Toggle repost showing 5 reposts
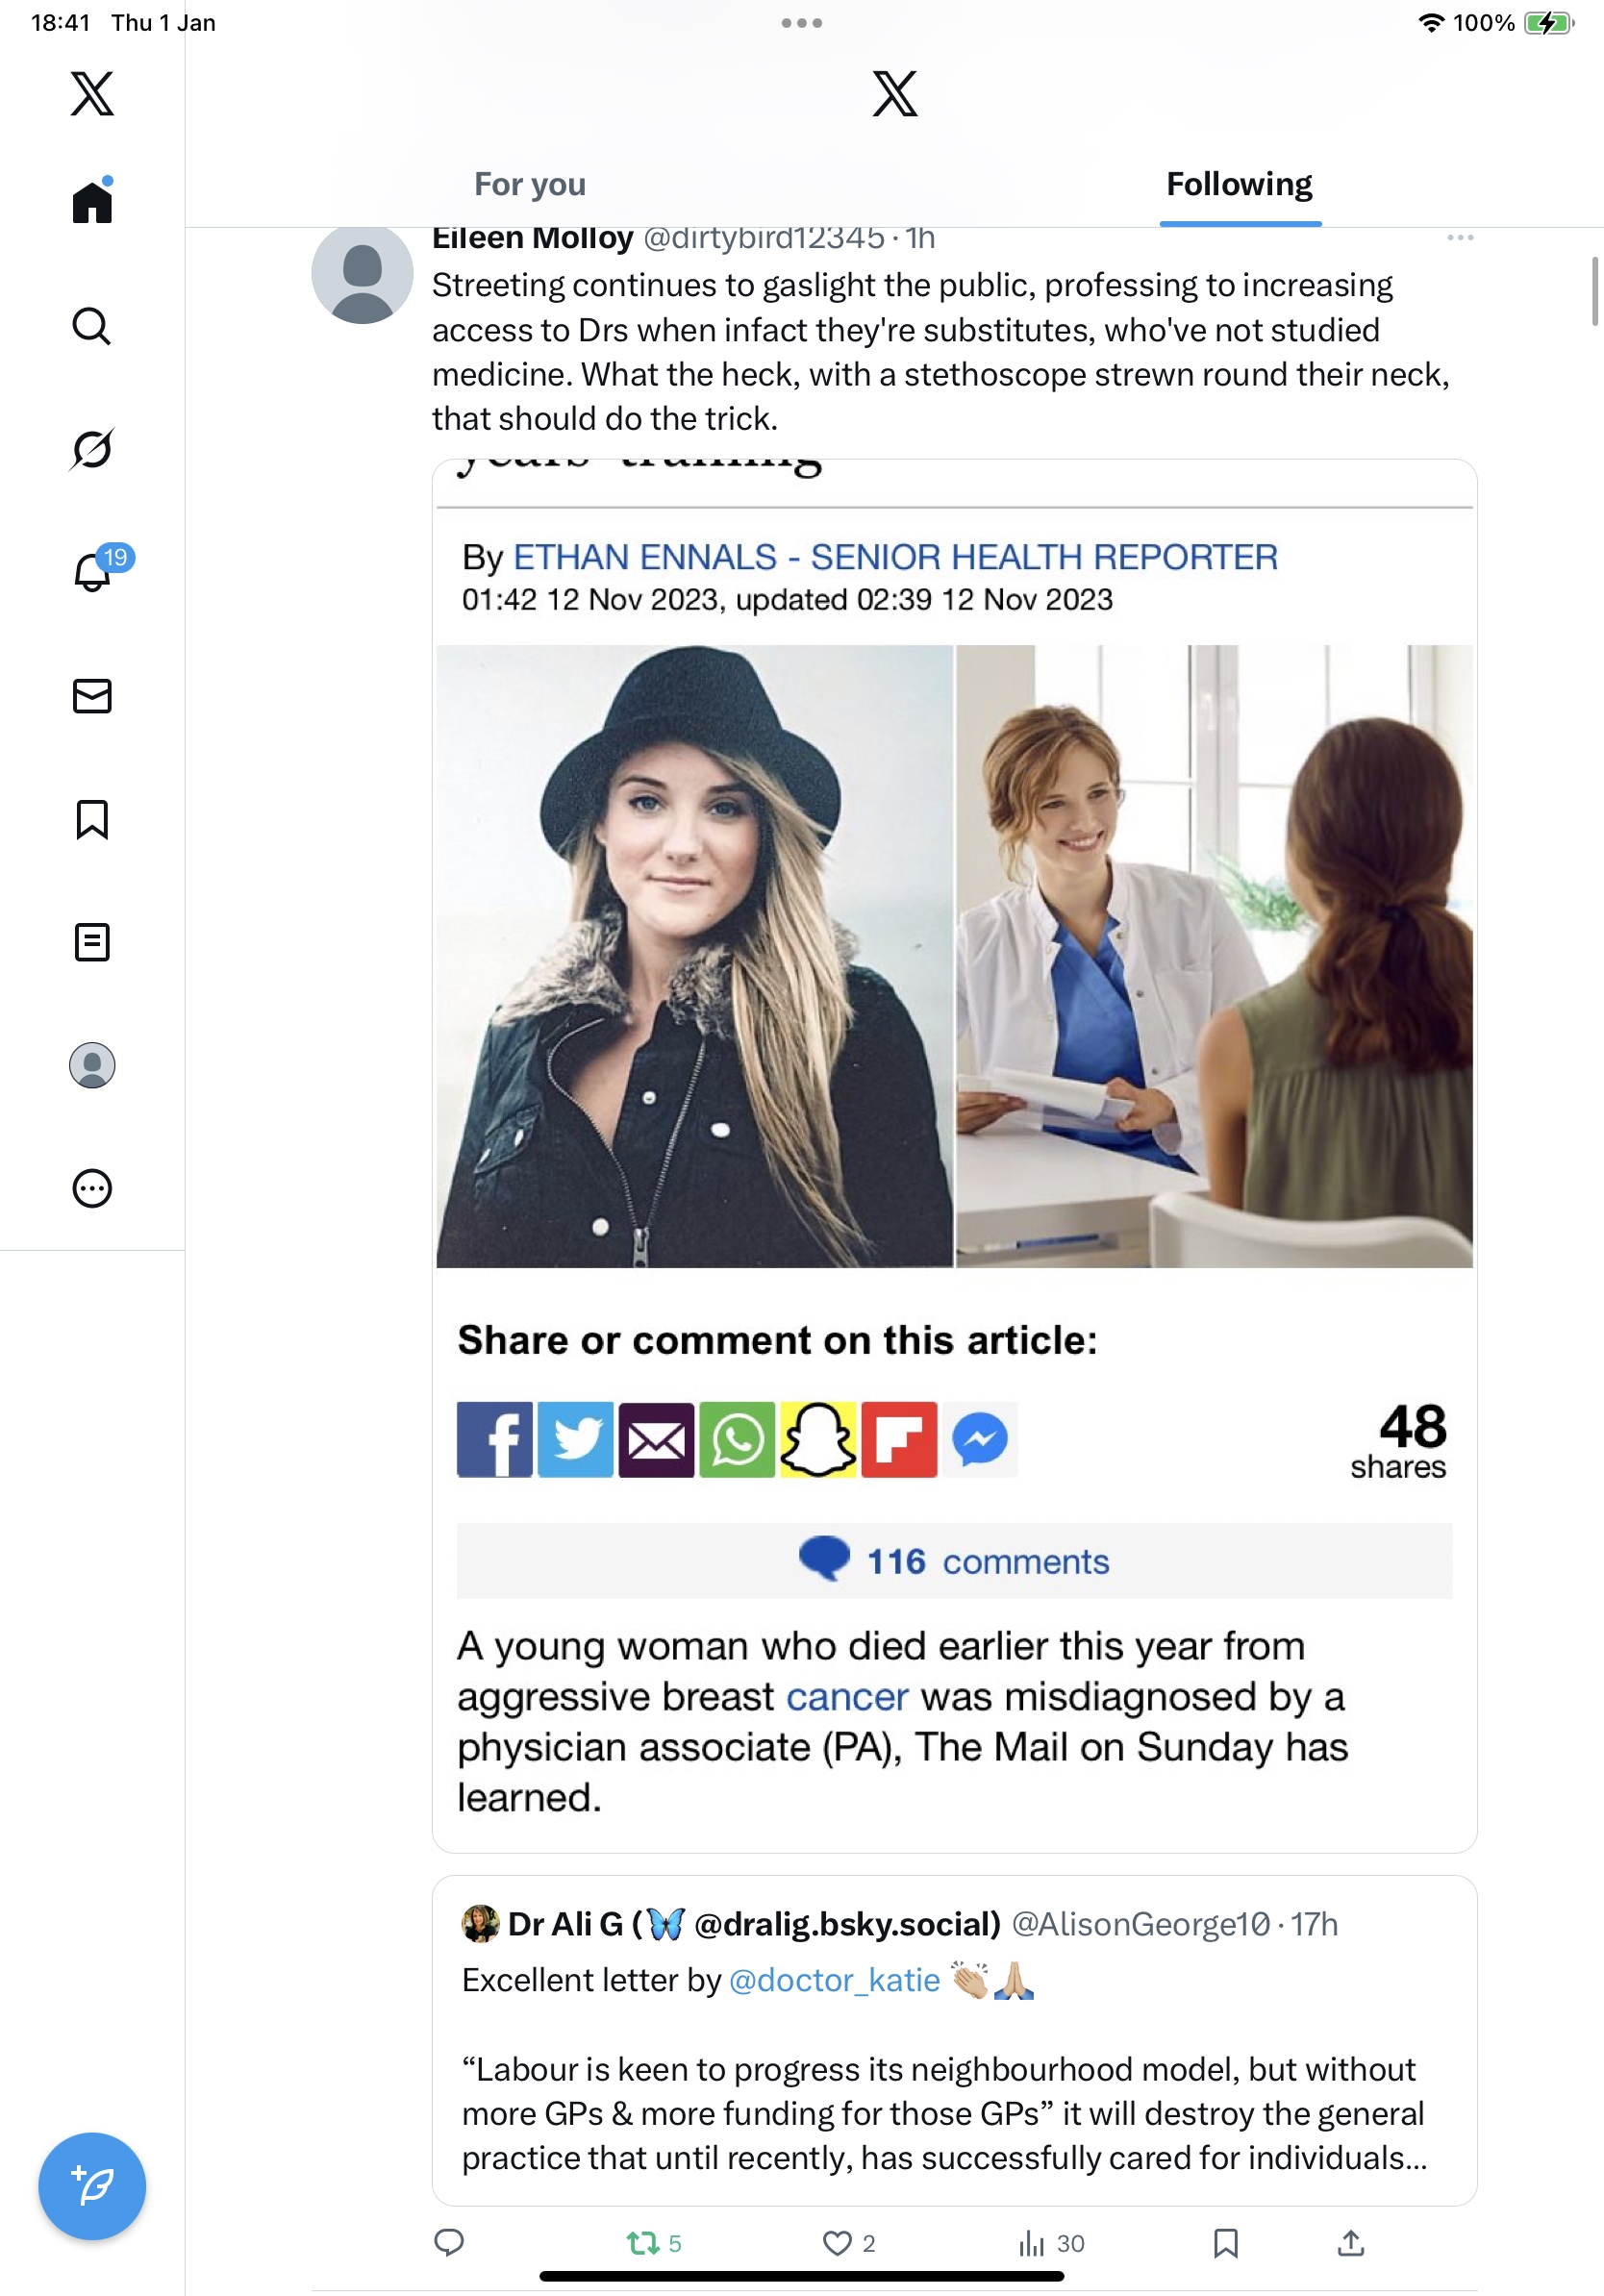This screenshot has width=1604, height=2296. pyautogui.click(x=654, y=2243)
